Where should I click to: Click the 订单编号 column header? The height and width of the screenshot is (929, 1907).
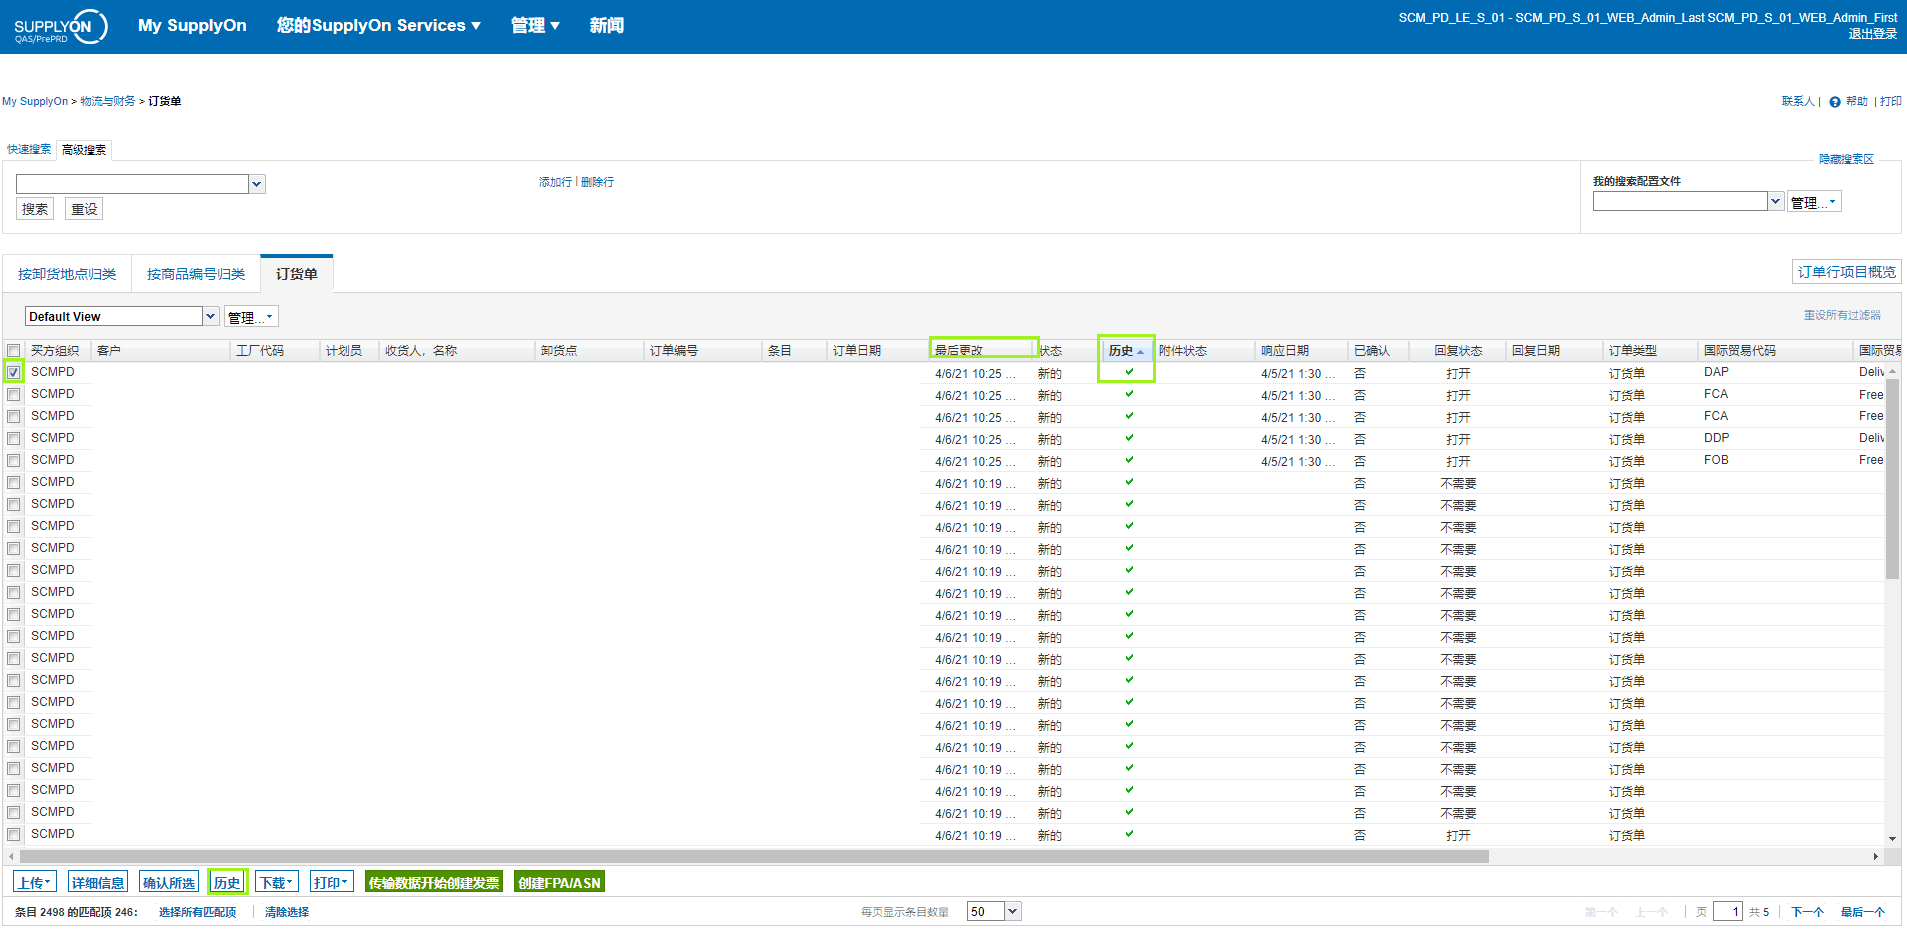pyautogui.click(x=703, y=350)
